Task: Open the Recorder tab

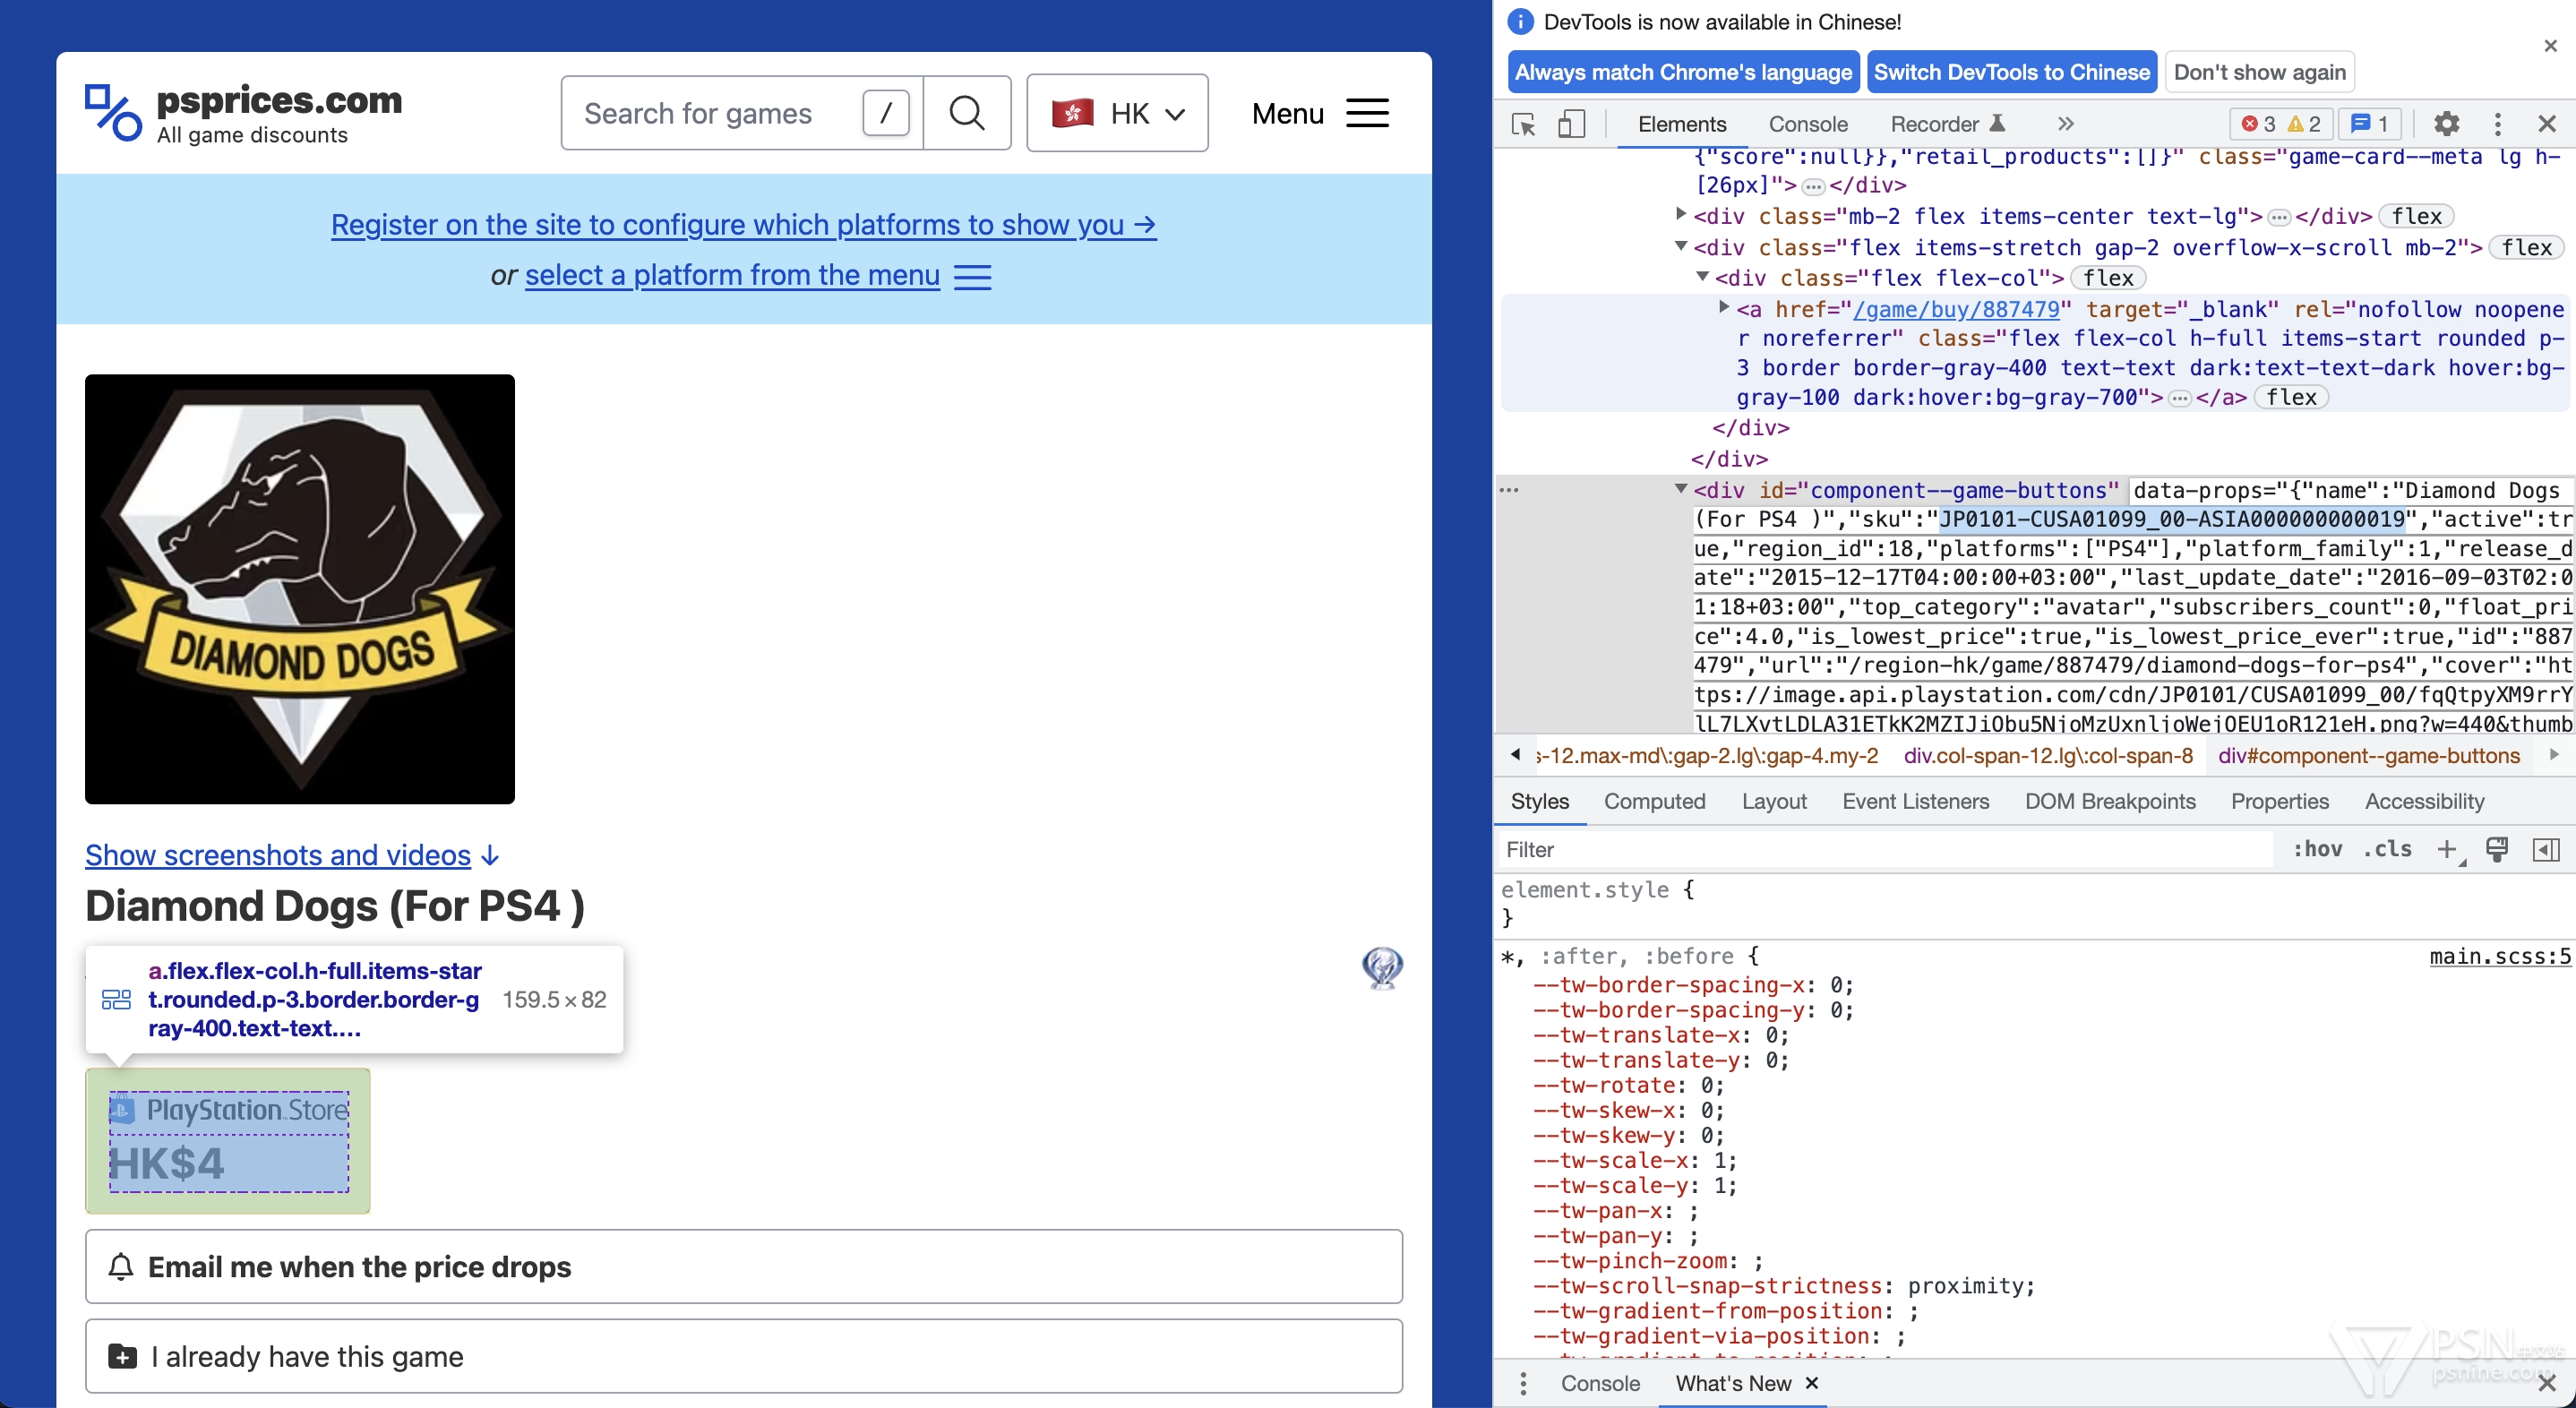Action: (x=1946, y=124)
